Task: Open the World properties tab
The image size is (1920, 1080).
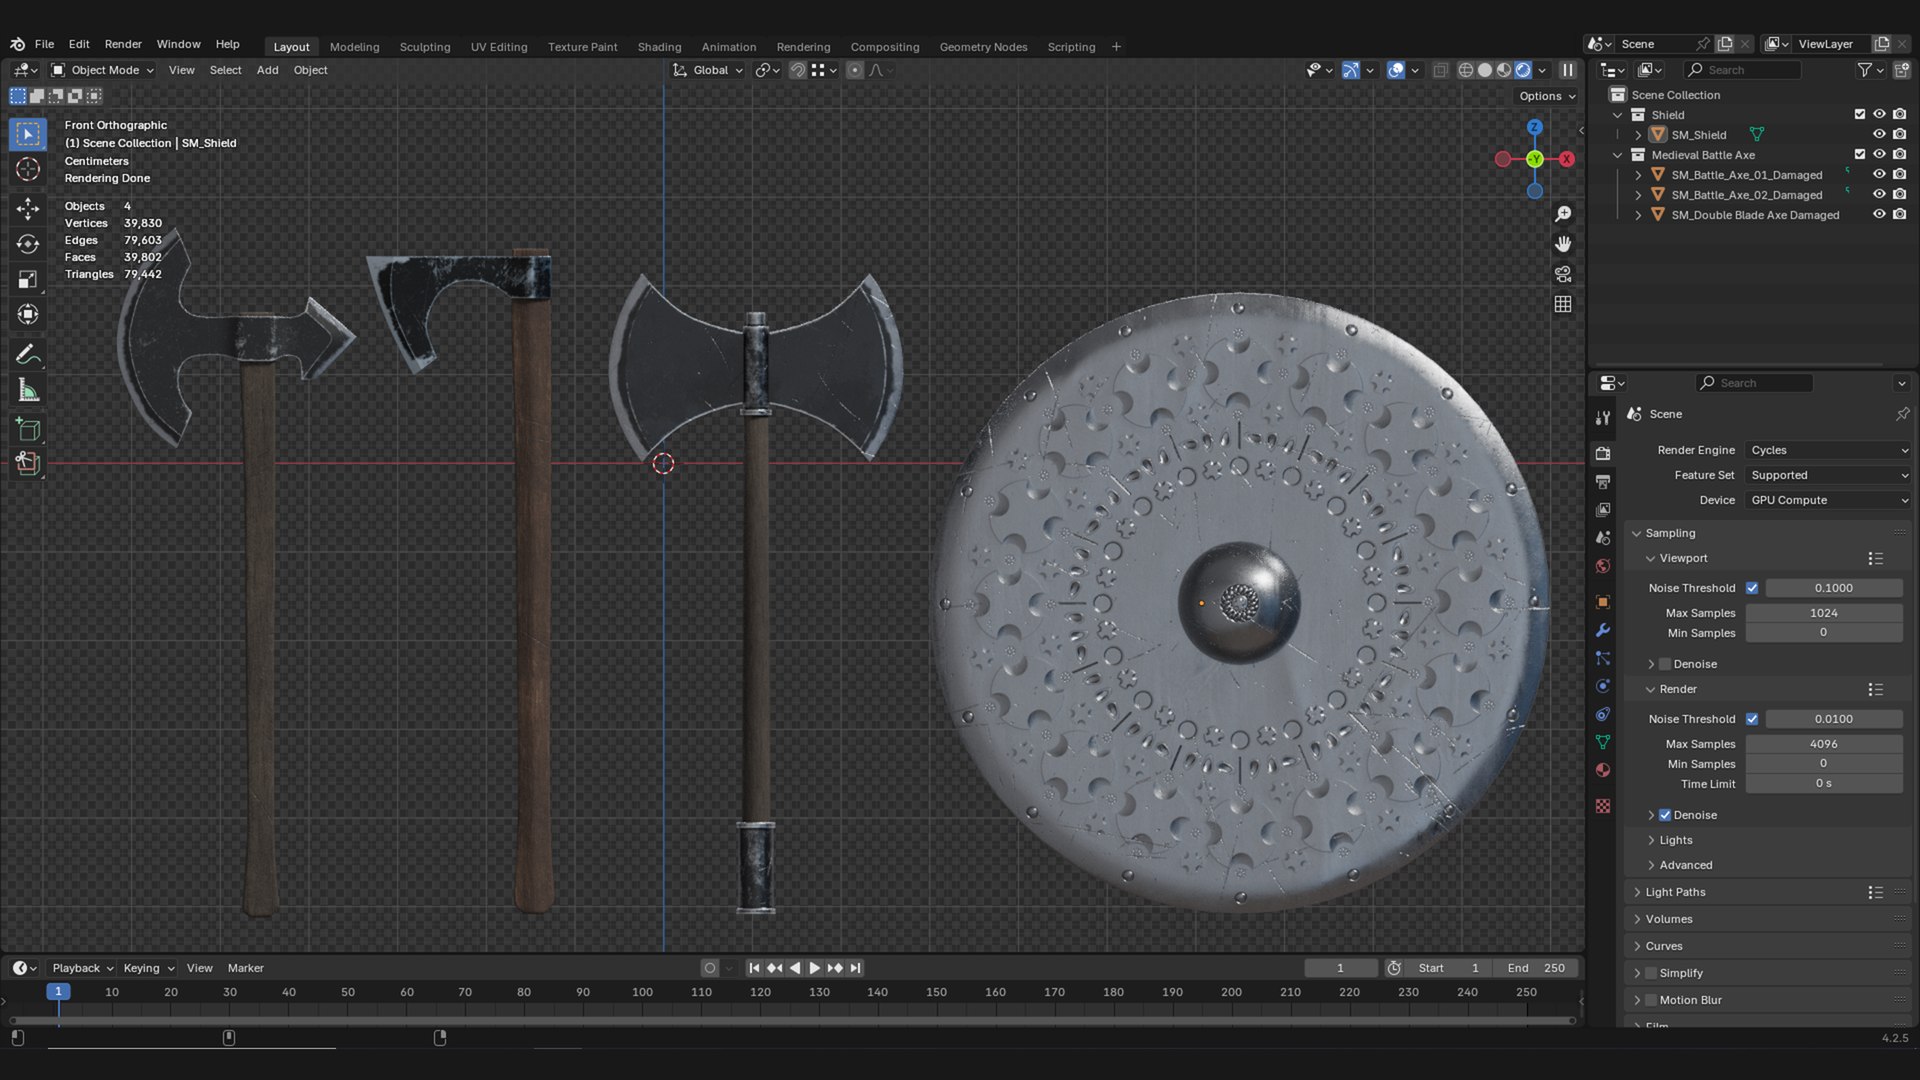Action: point(1603,566)
